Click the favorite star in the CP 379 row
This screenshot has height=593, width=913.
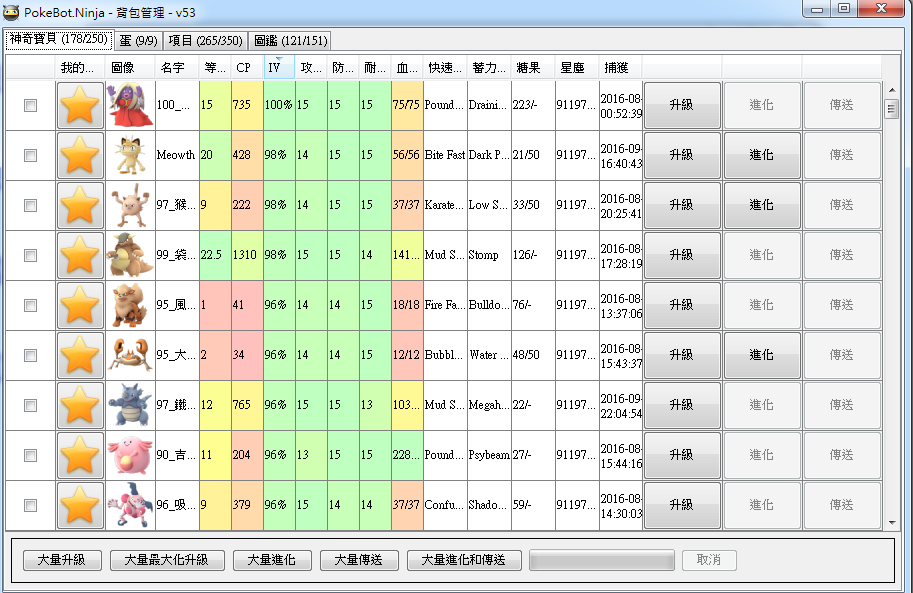click(80, 505)
